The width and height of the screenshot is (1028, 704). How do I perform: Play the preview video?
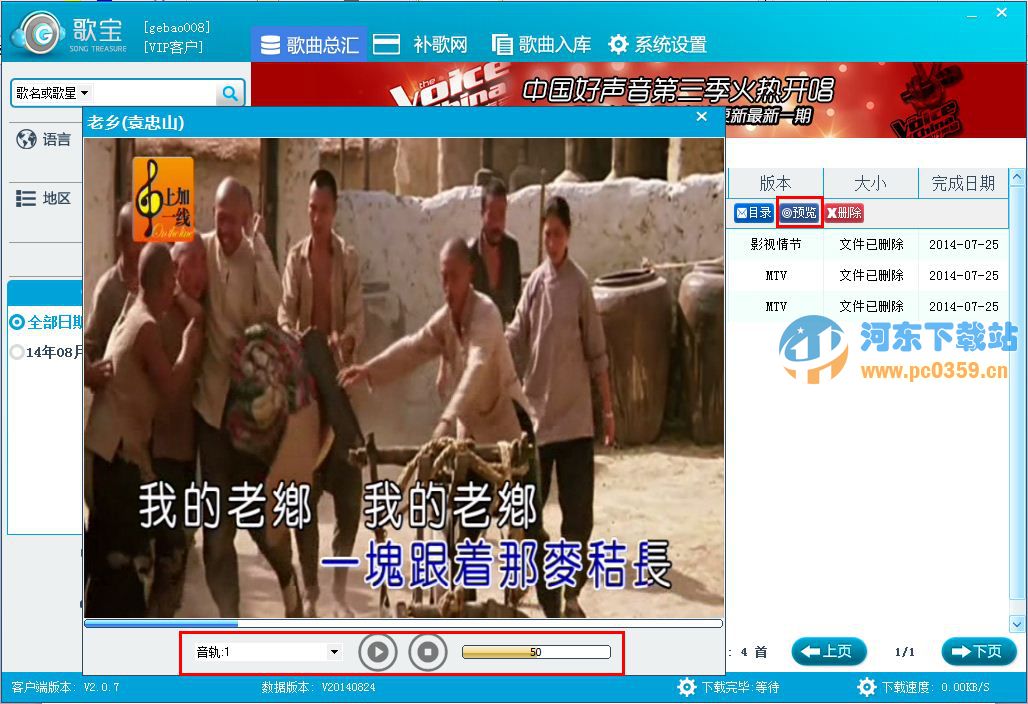[x=378, y=652]
